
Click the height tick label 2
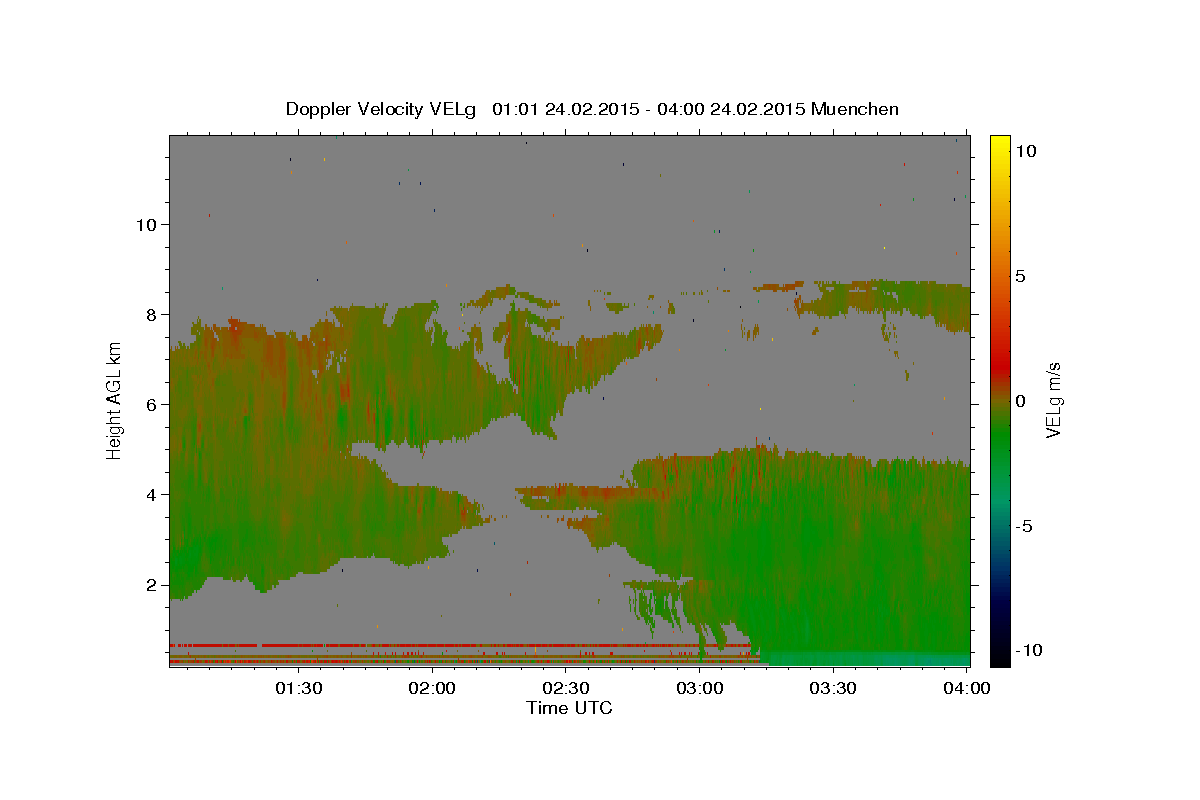tap(153, 585)
